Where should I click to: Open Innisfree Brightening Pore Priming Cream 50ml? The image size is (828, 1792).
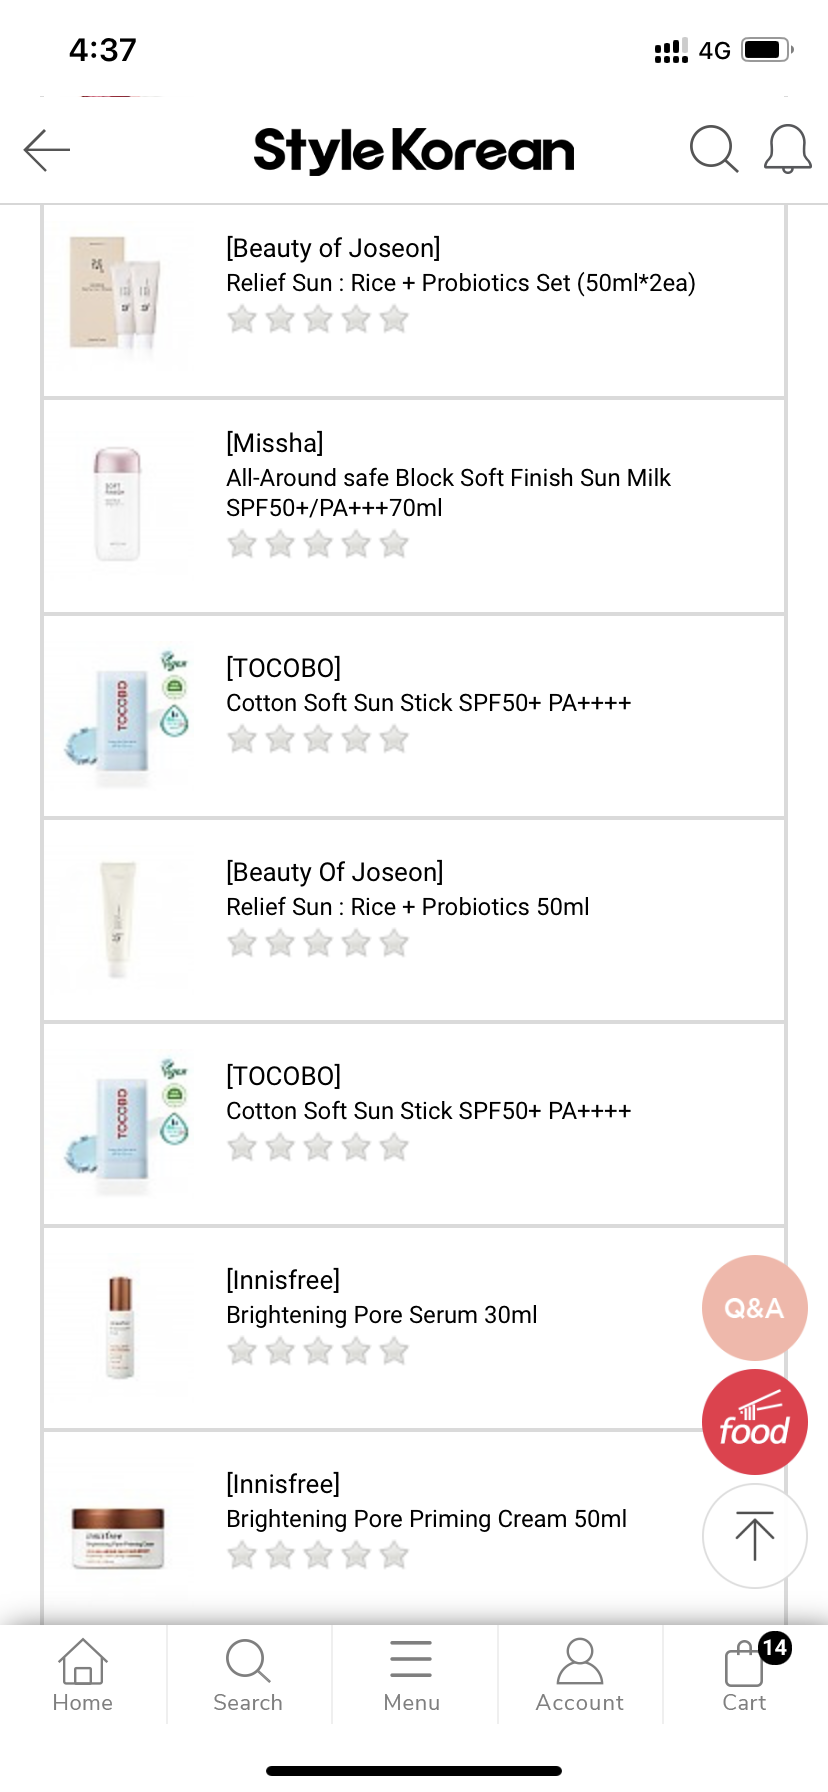click(426, 1518)
